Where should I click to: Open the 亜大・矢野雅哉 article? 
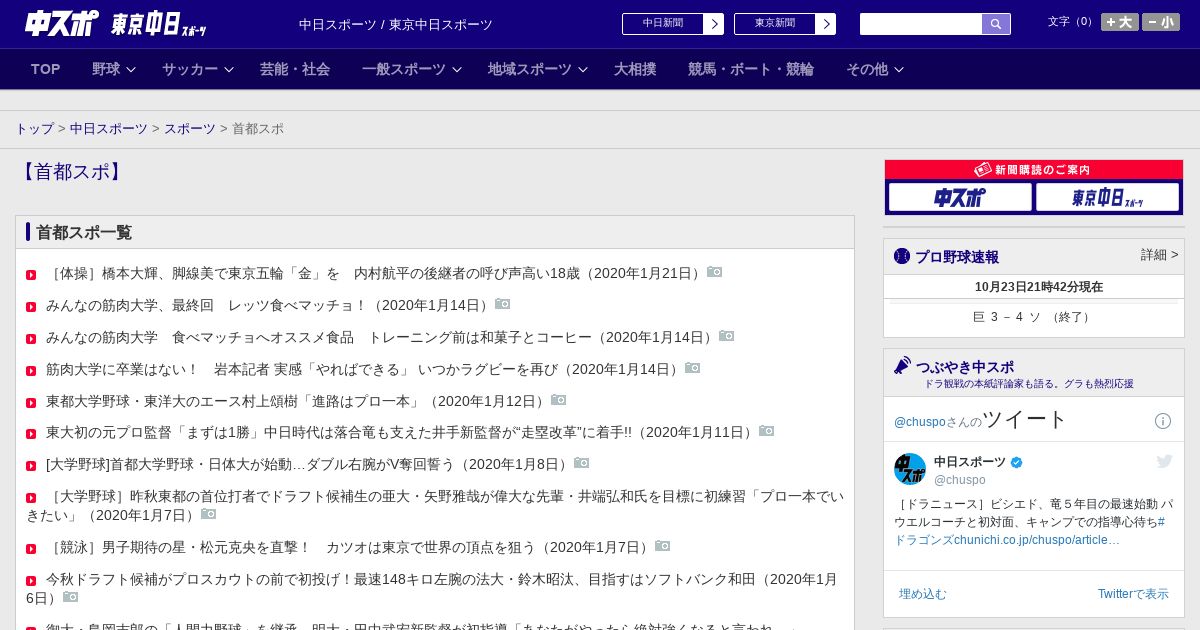click(435, 505)
